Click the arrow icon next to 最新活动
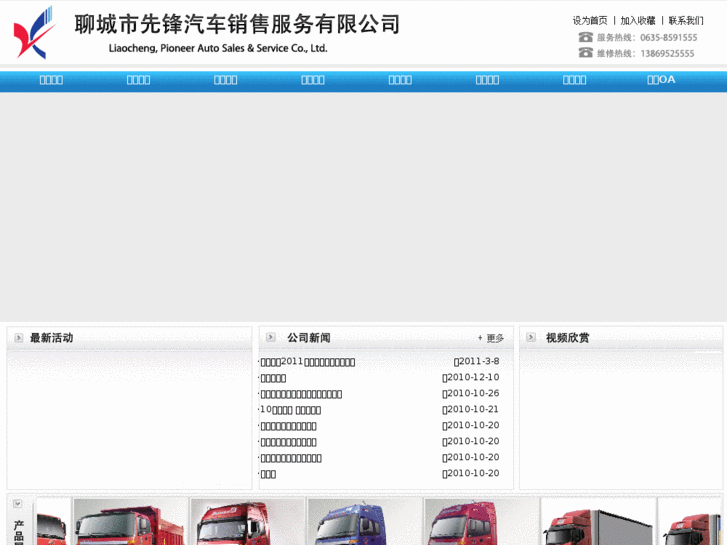The height and width of the screenshot is (545, 727). tap(19, 338)
